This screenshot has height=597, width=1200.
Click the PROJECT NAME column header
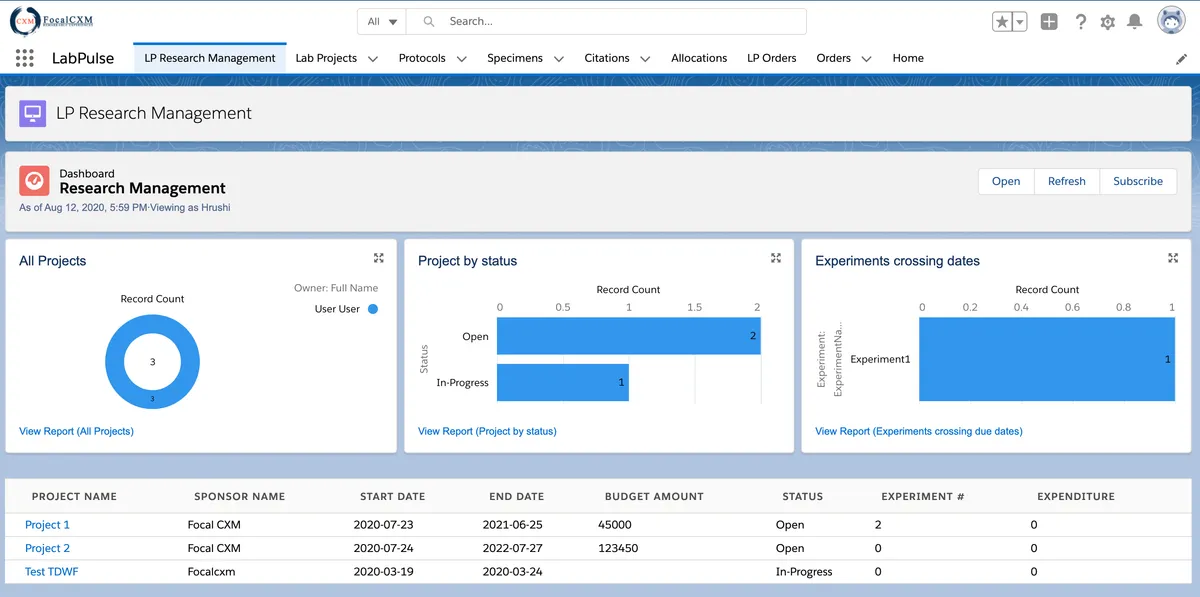tap(74, 496)
